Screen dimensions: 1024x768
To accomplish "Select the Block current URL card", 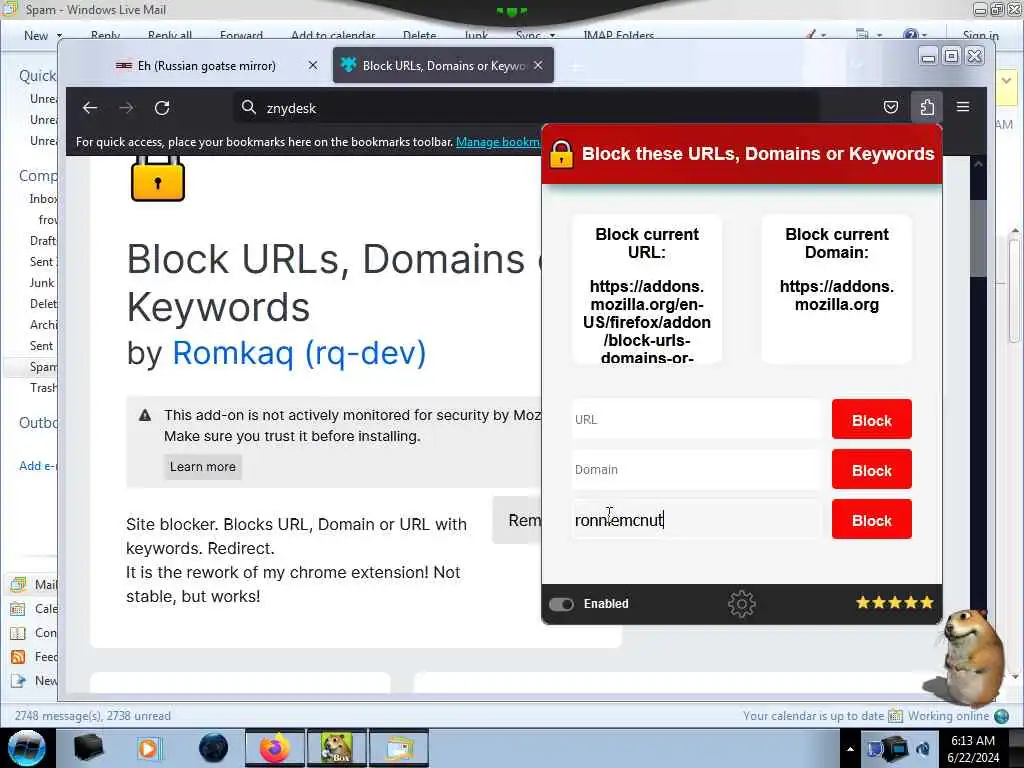I will coord(647,289).
